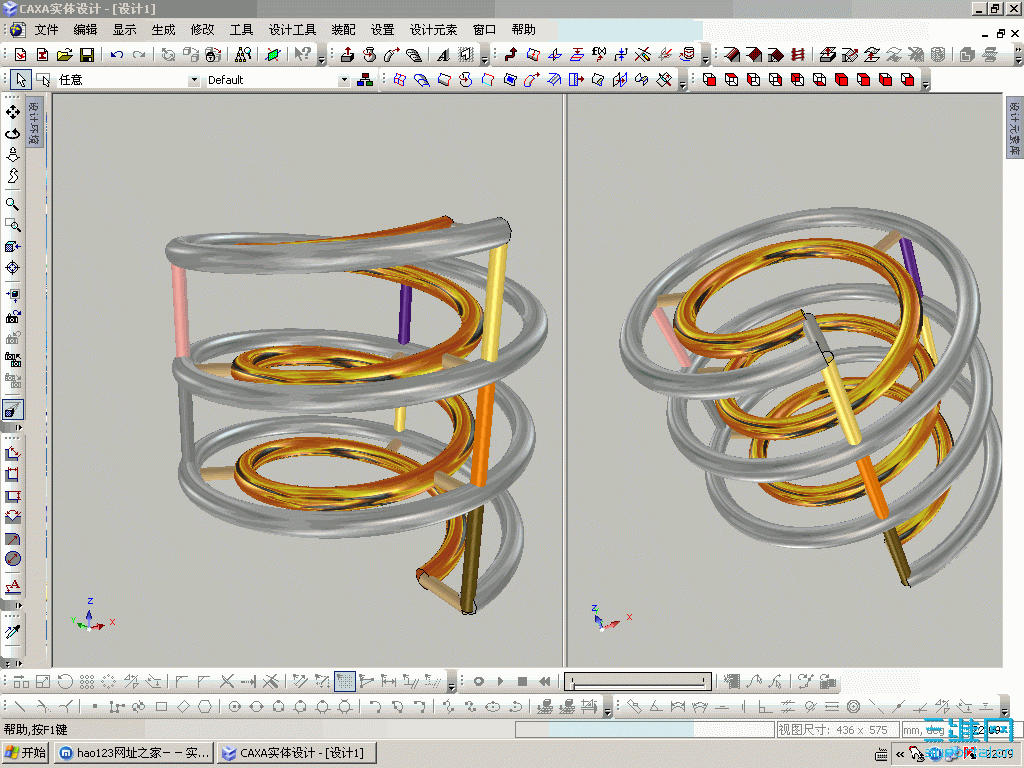
Task: Switch to hao123网址之家 taskbar window
Action: (x=135, y=753)
